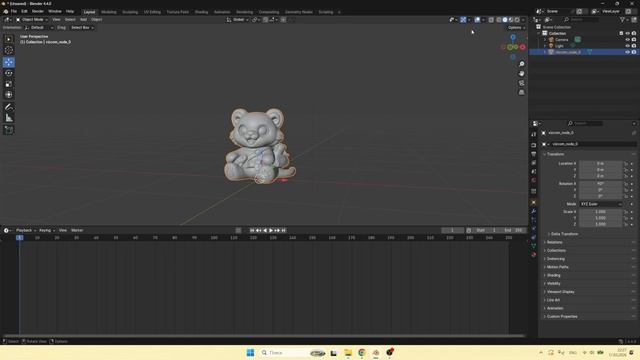Open the Default orientation dropdown
Screen dimensions: 640x360
point(39,28)
